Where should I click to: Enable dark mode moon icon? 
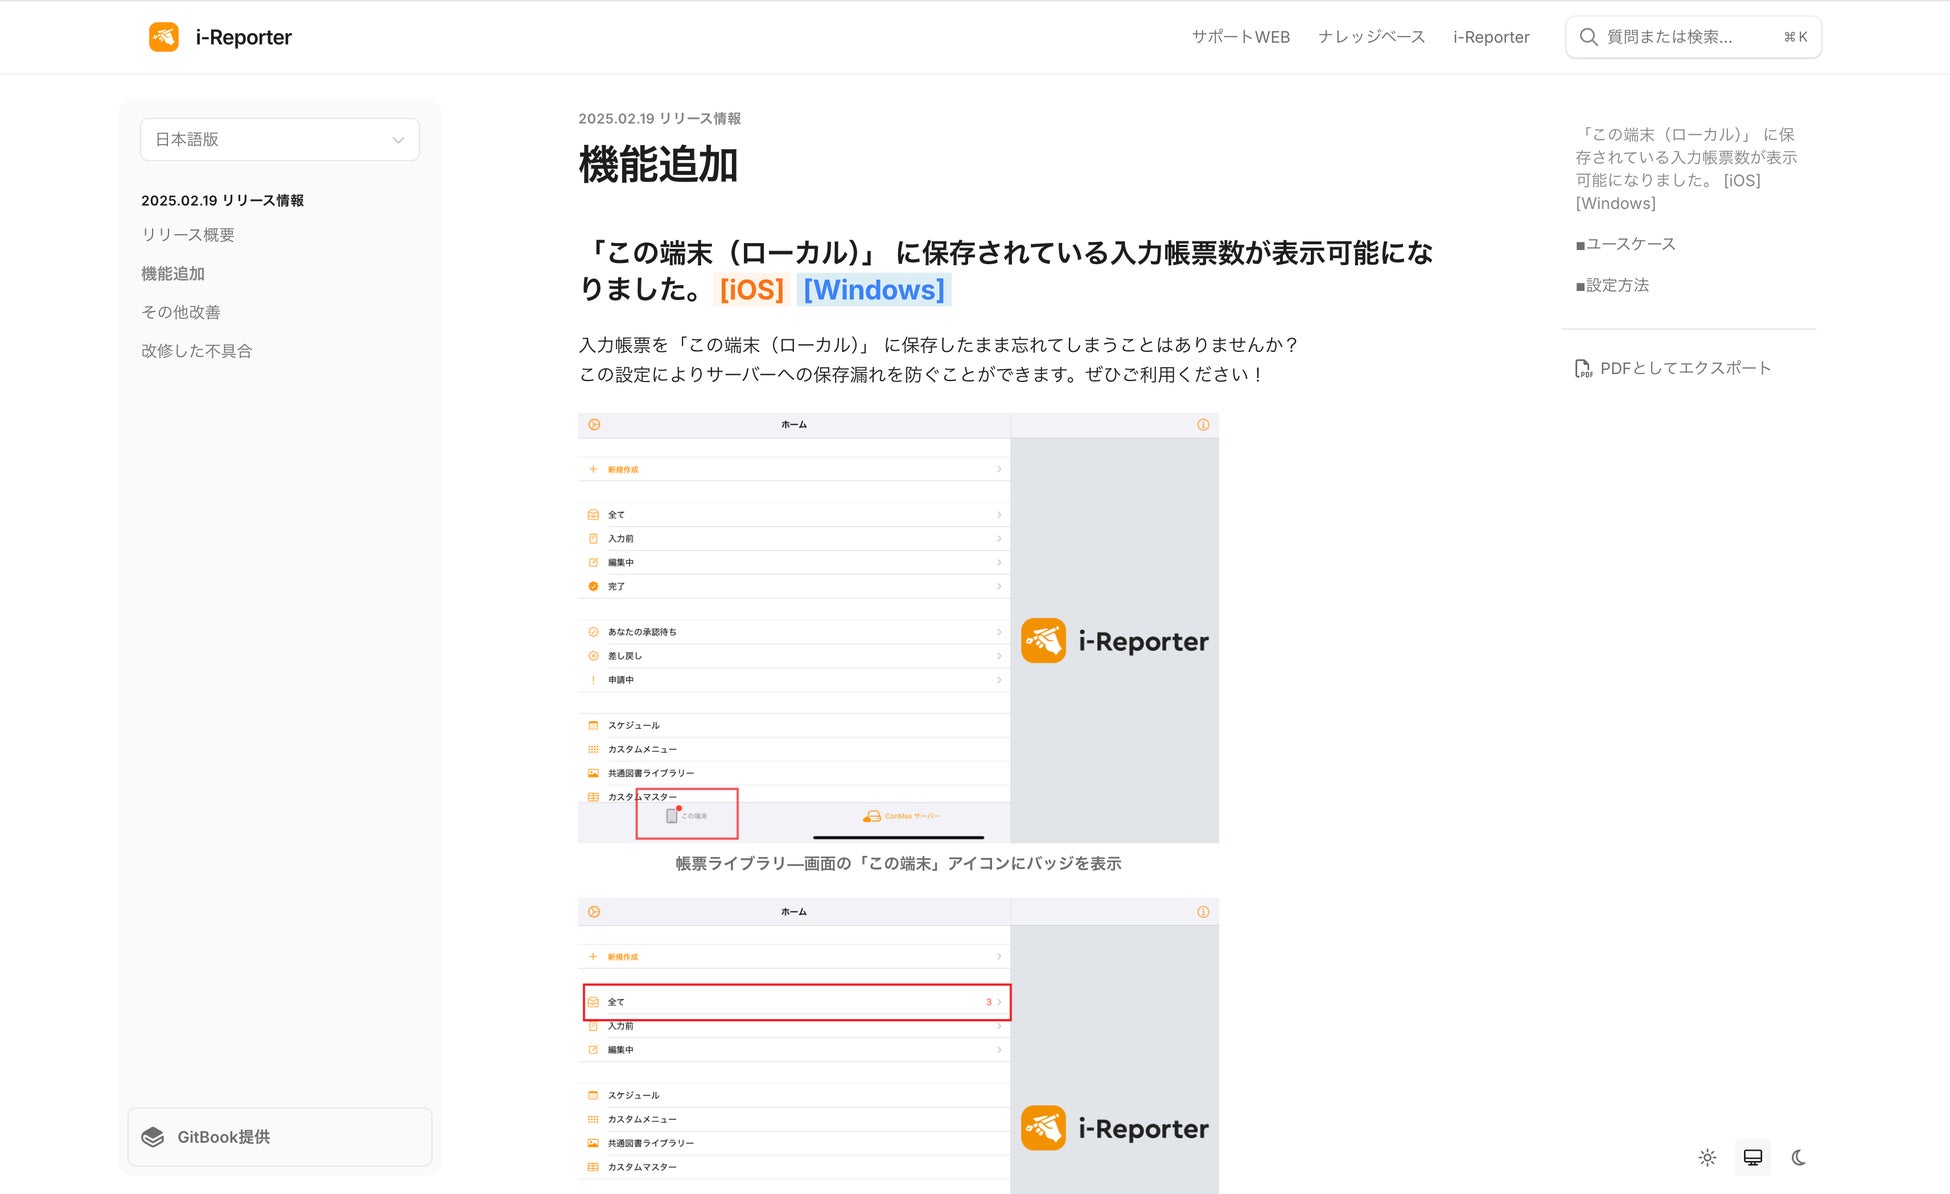(x=1798, y=1157)
